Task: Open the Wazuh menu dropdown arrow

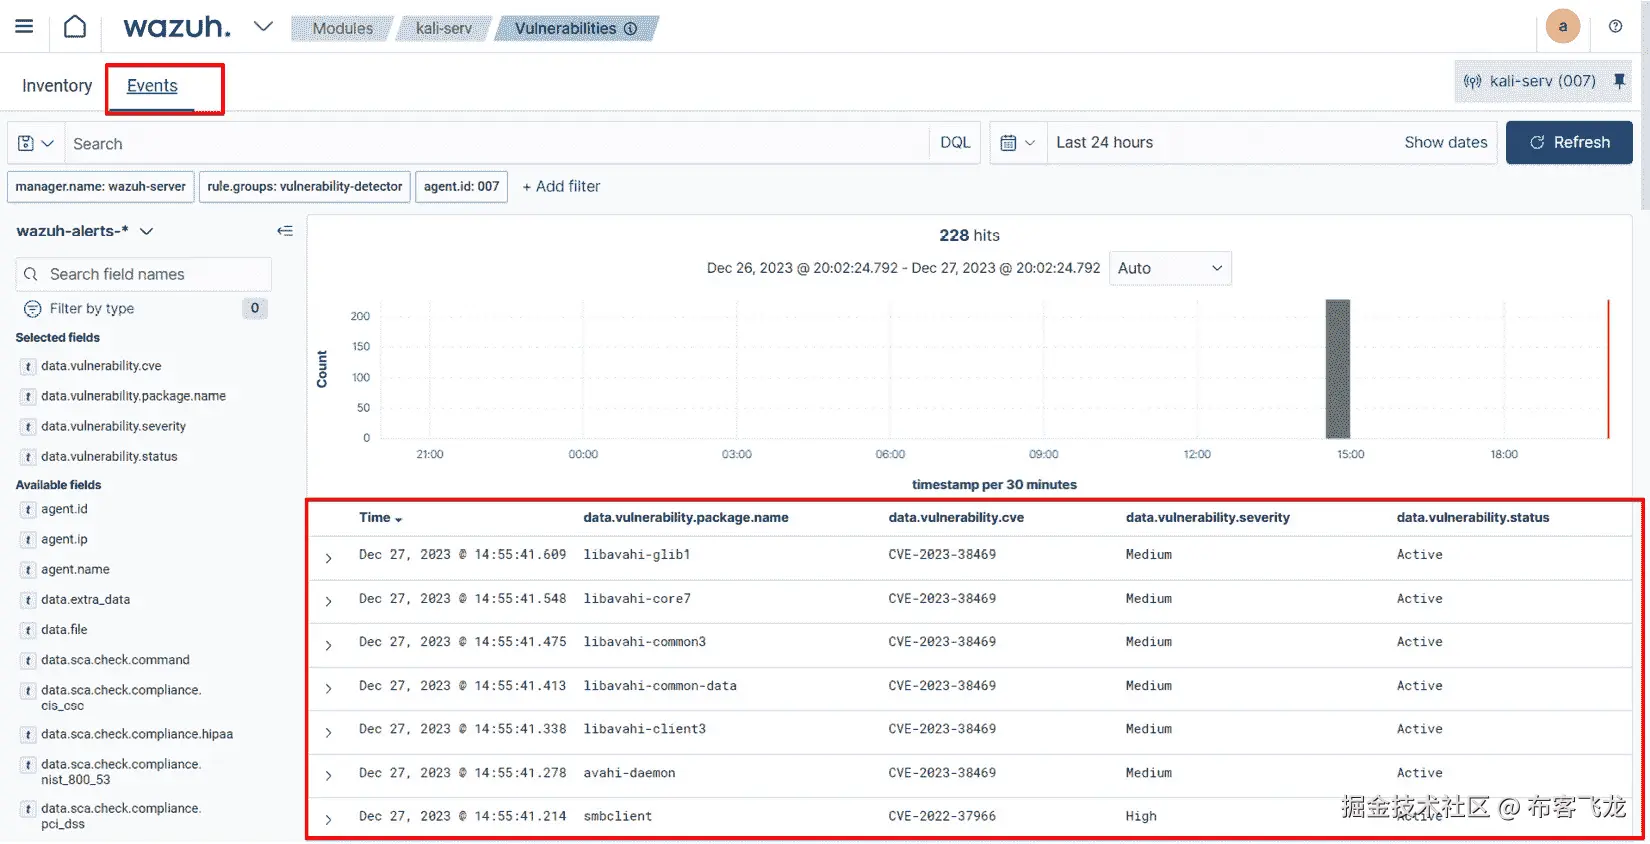Action: click(263, 27)
